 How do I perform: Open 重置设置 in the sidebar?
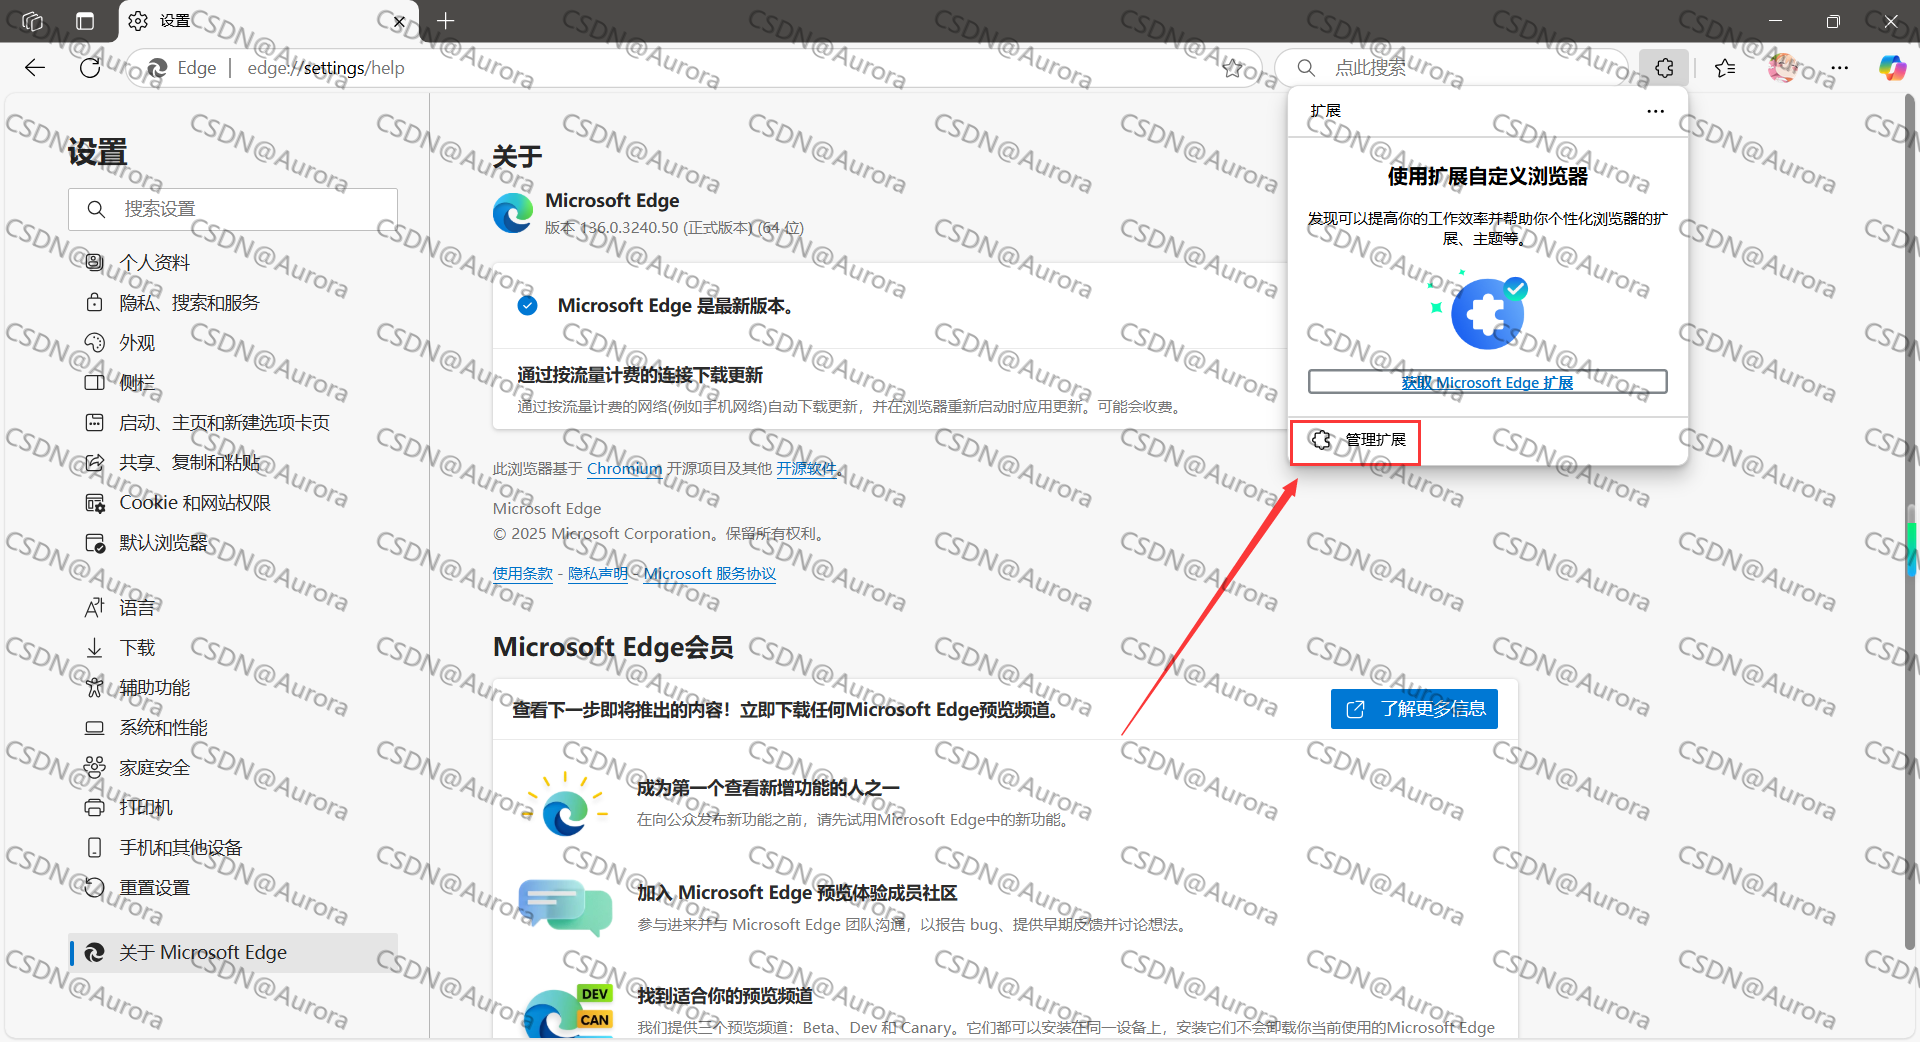tap(233, 888)
